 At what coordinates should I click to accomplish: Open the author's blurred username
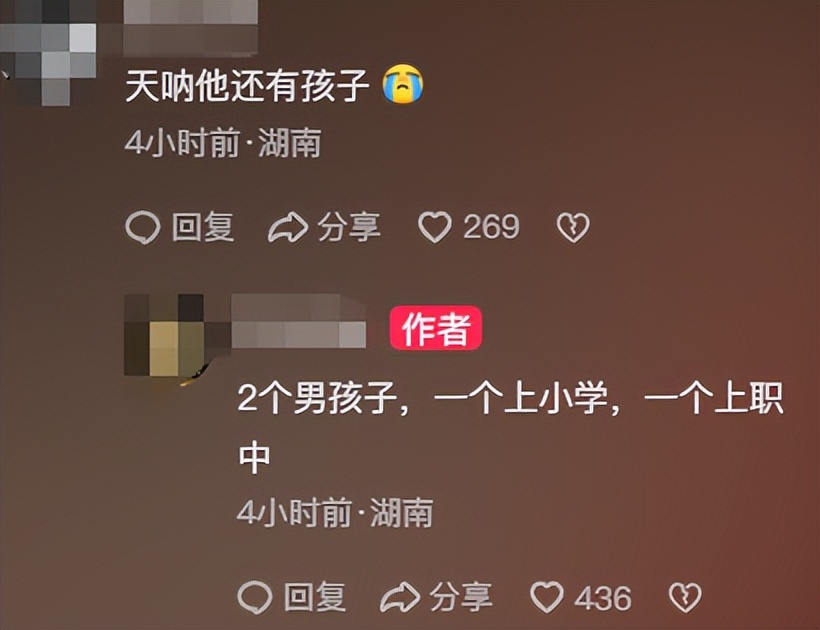pyautogui.click(x=298, y=322)
